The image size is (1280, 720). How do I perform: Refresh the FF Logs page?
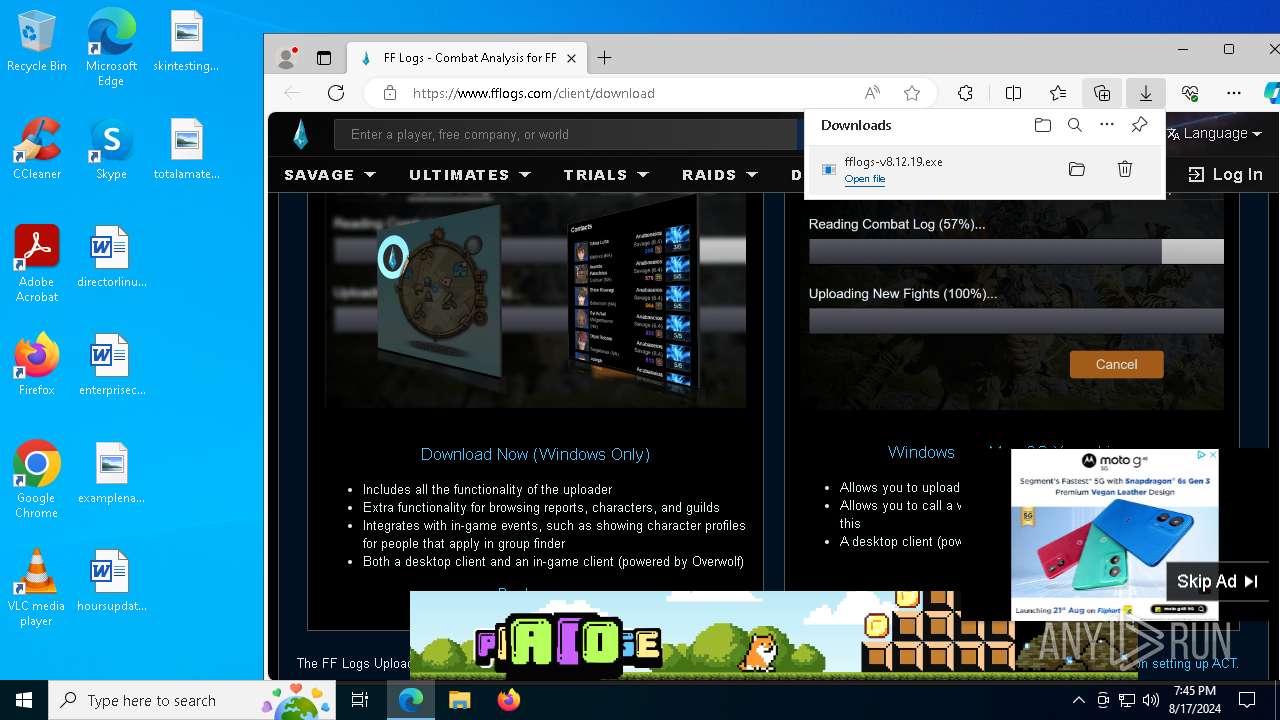[336, 93]
